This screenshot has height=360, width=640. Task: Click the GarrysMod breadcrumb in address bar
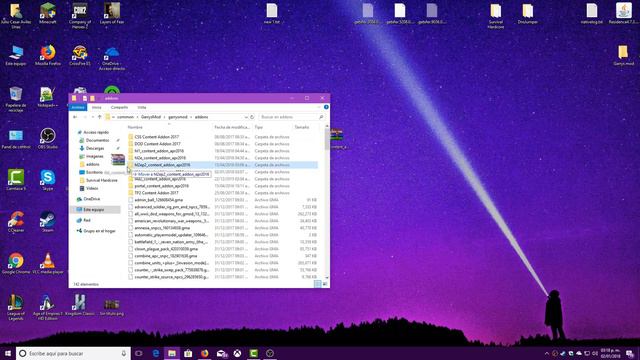151,117
